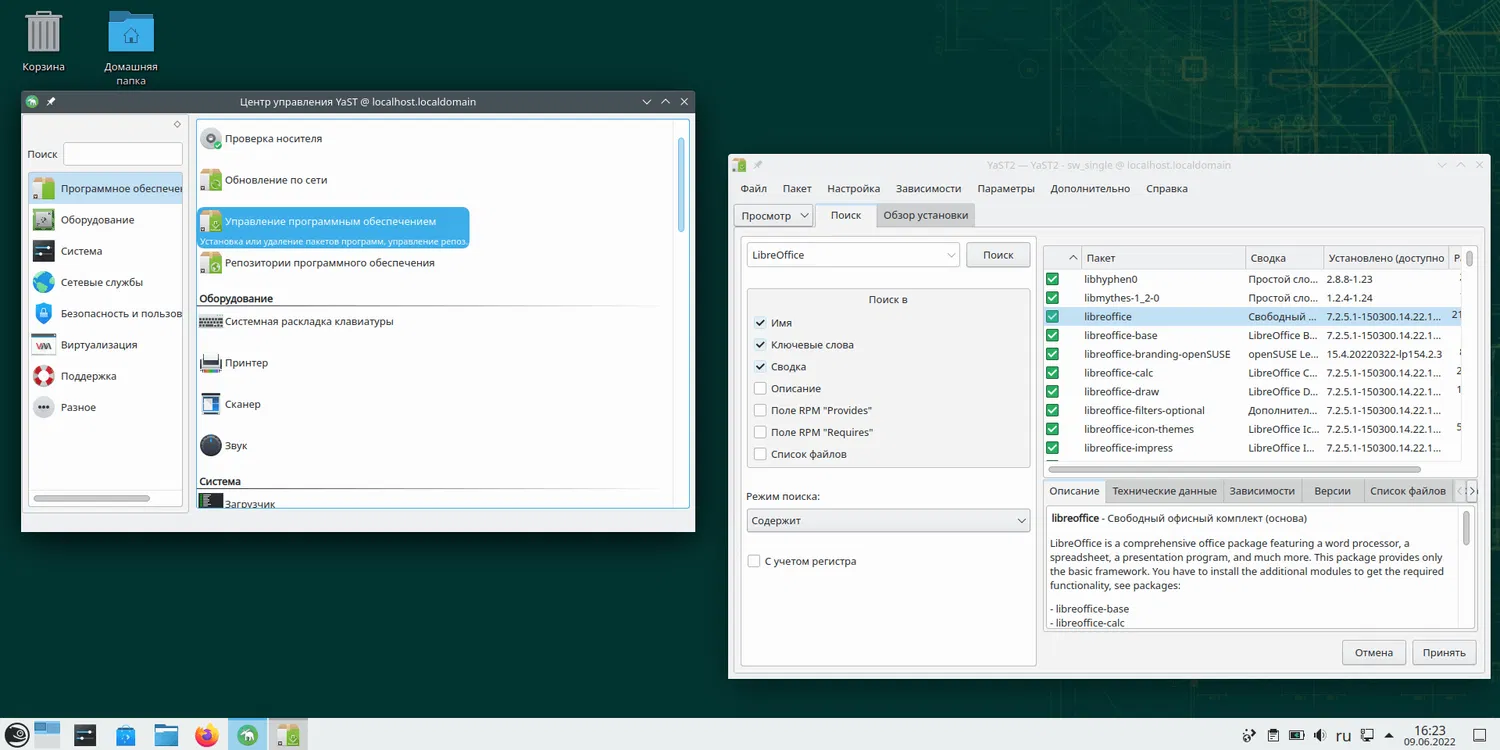Open Управление программным обеспечением module
Screen dimensions: 1500x750
point(333,228)
